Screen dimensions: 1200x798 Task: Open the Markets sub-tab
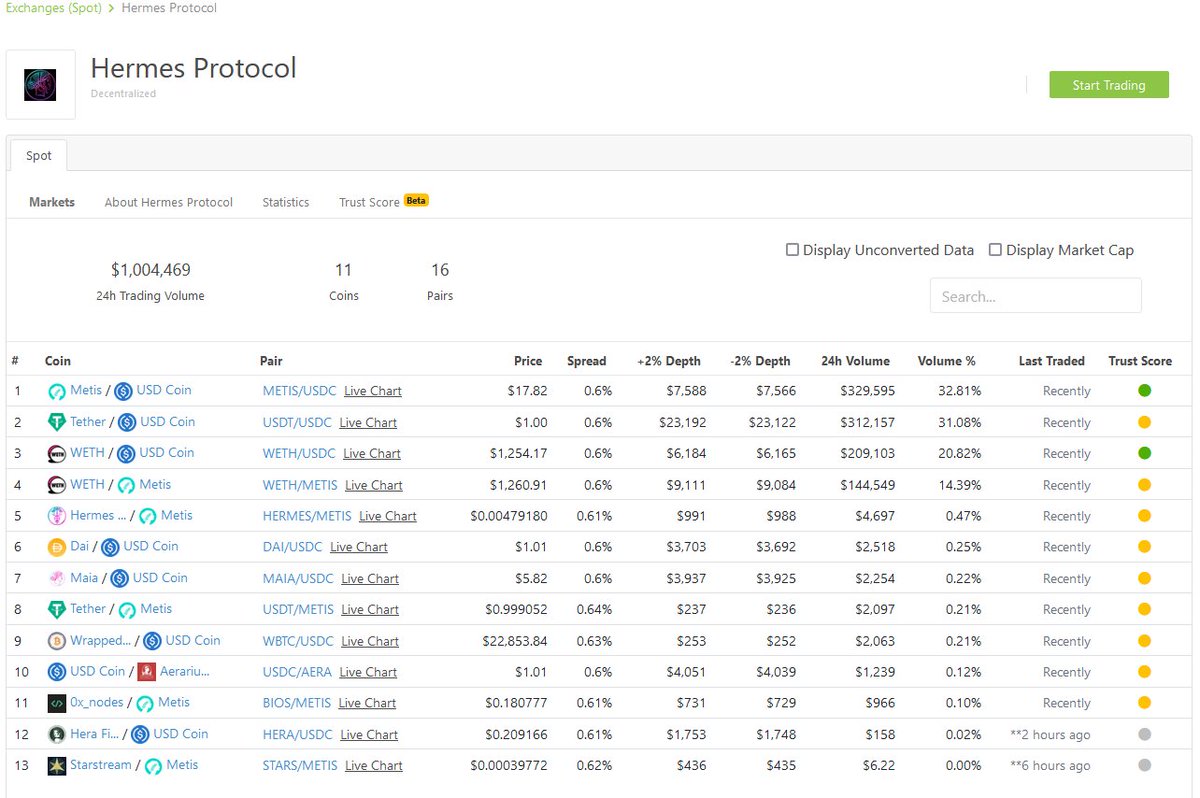tap(52, 202)
